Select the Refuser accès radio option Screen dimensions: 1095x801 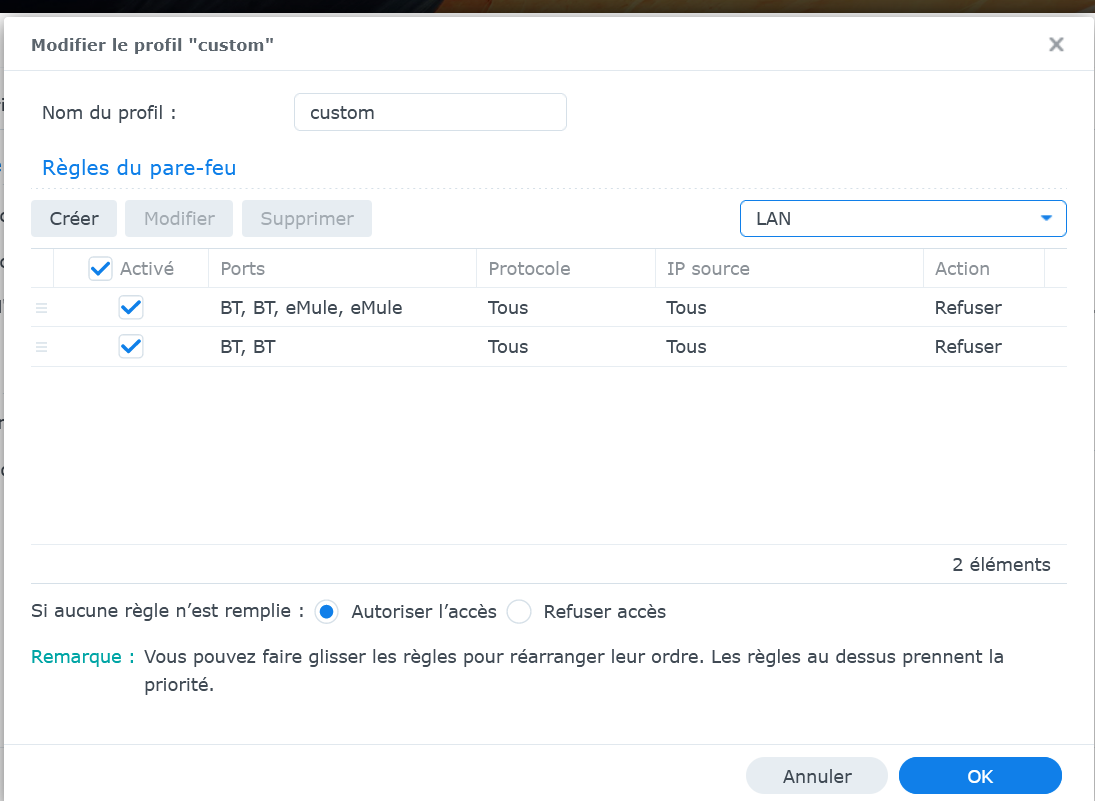coord(519,611)
